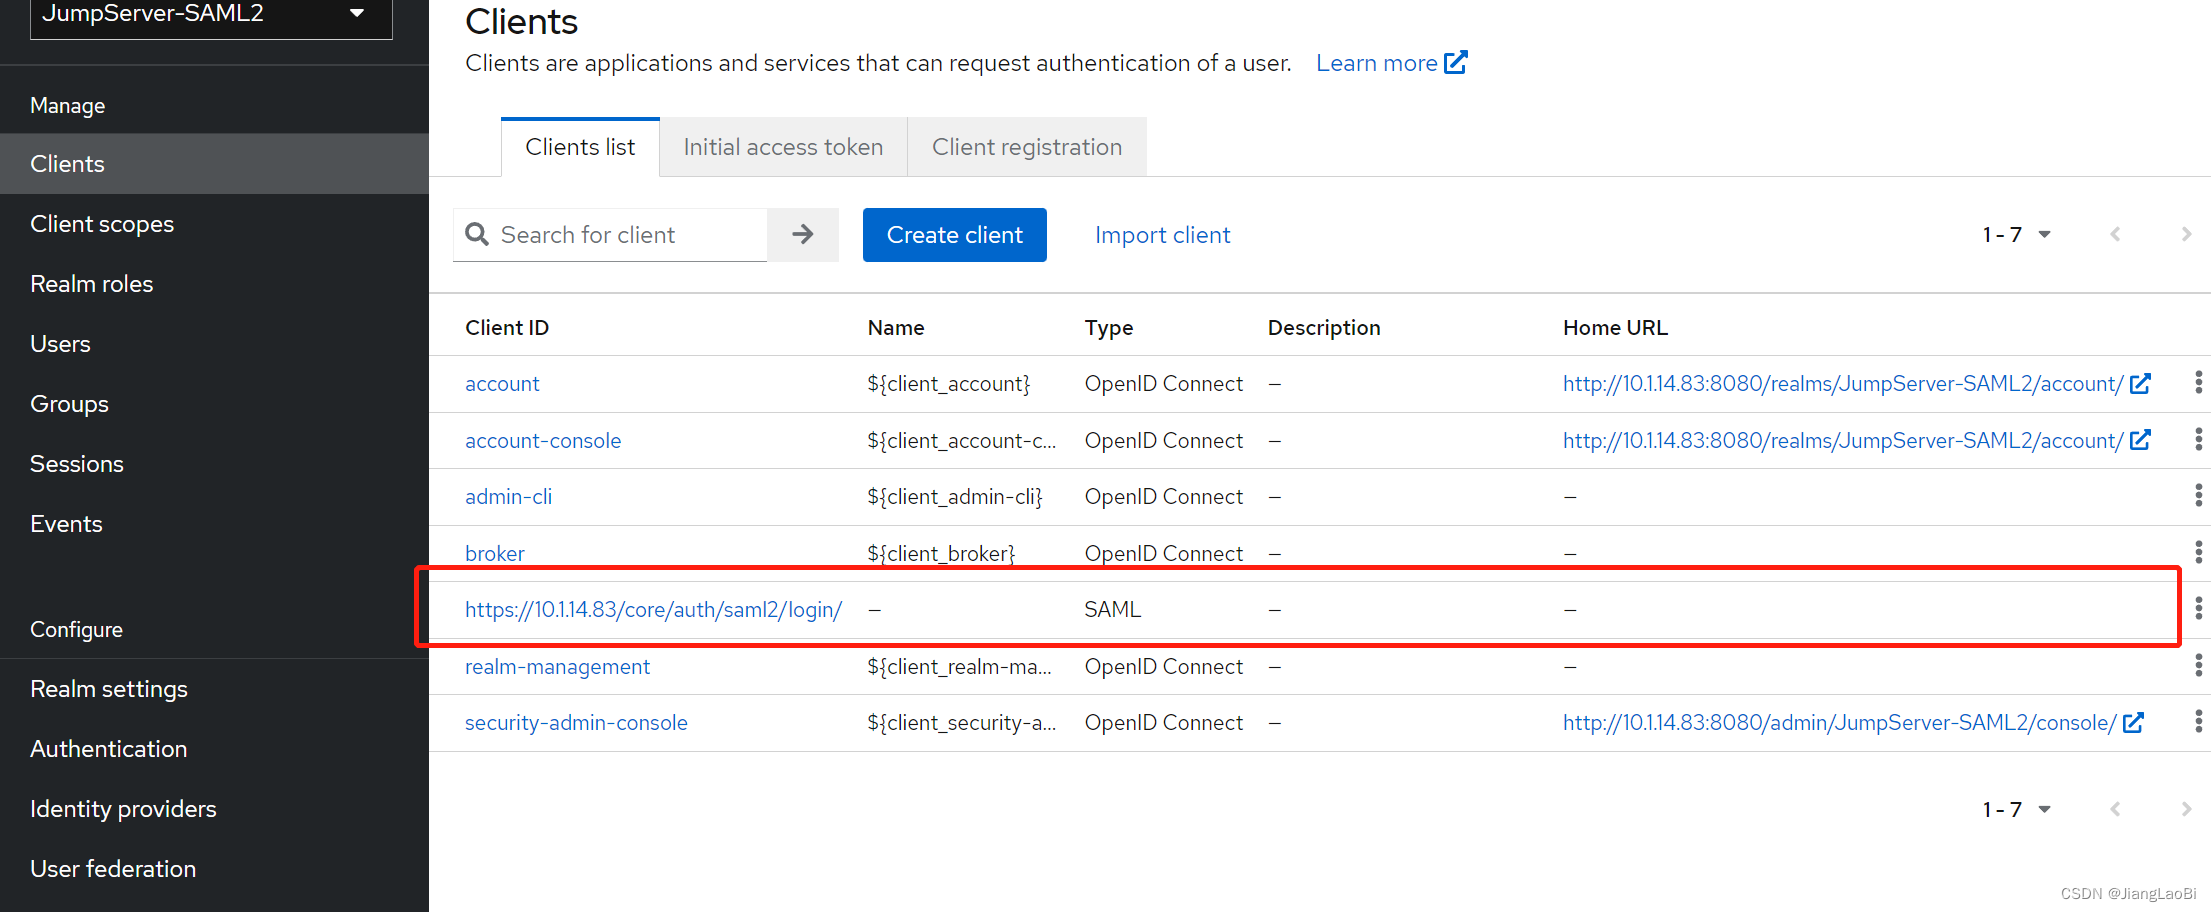2211x912 pixels.
Task: Open the security-admin-console Home URL external link
Action: (x=2135, y=722)
